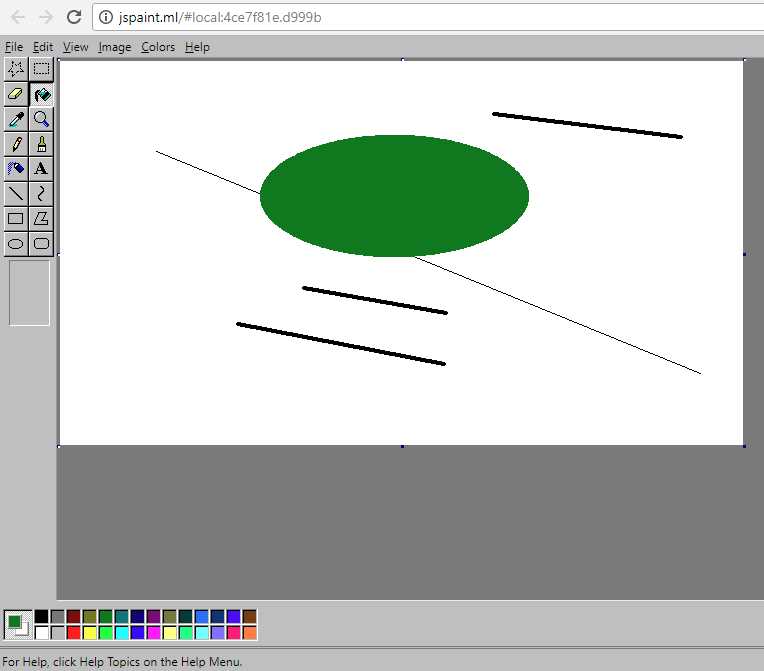Select the Curve tool

point(41,193)
